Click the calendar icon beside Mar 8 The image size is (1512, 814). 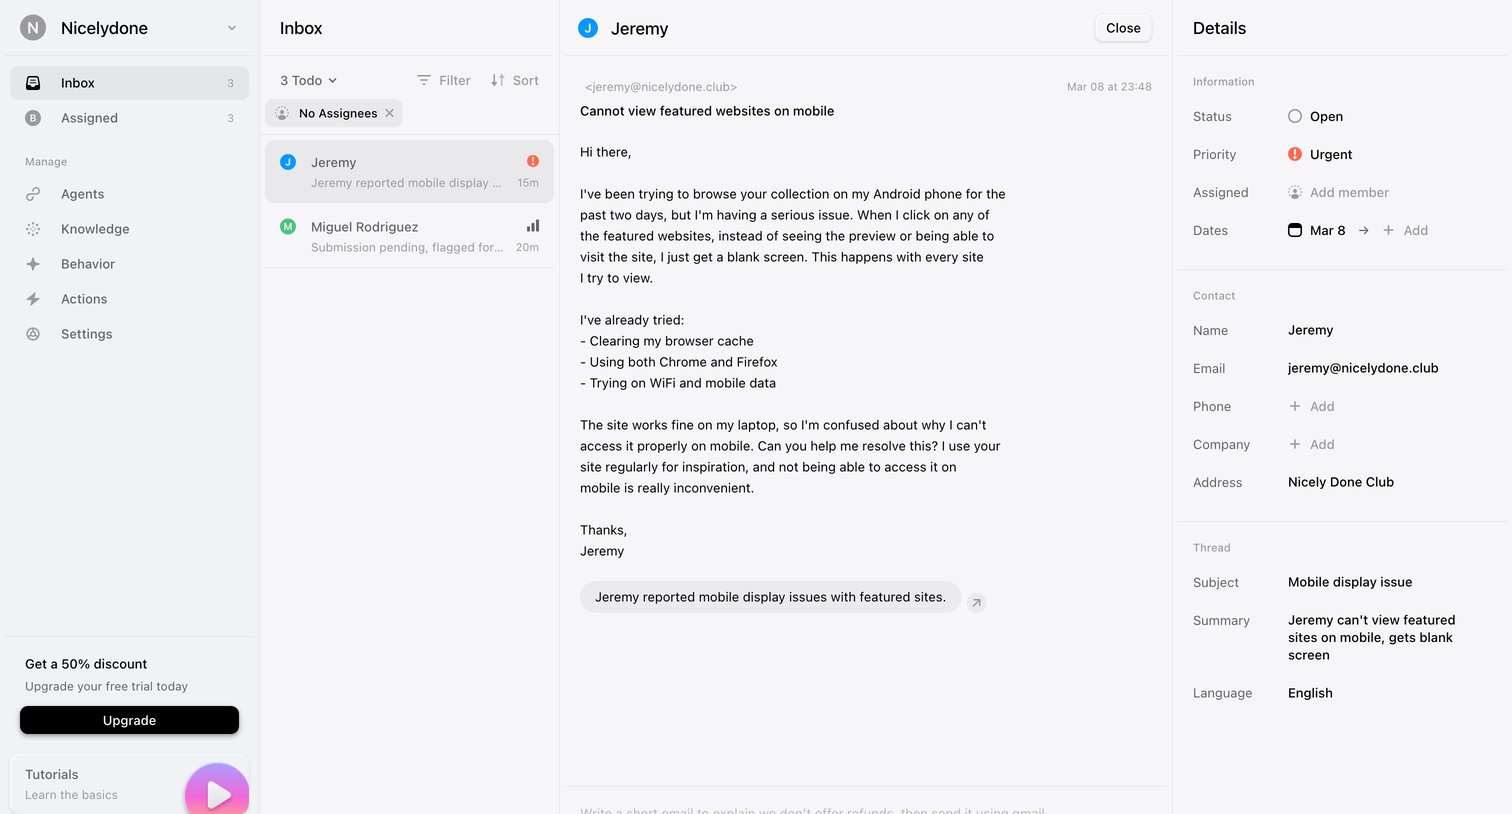(1295, 230)
